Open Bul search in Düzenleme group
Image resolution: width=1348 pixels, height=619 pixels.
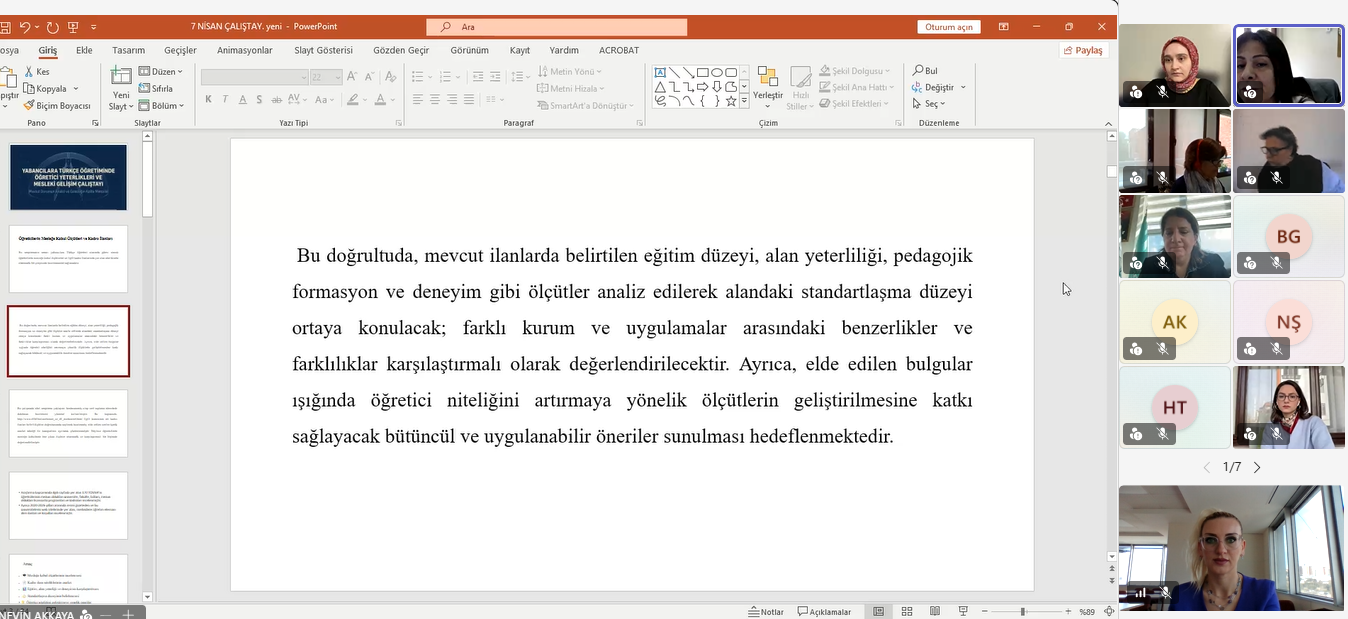925,71
